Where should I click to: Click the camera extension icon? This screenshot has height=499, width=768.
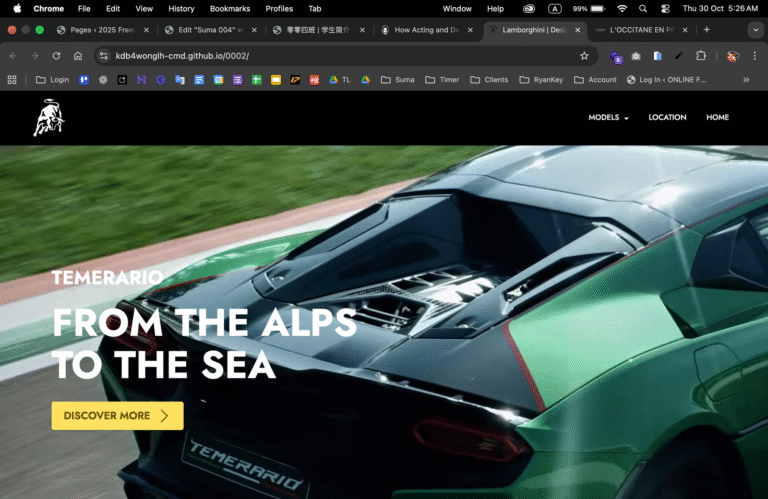[x=636, y=56]
